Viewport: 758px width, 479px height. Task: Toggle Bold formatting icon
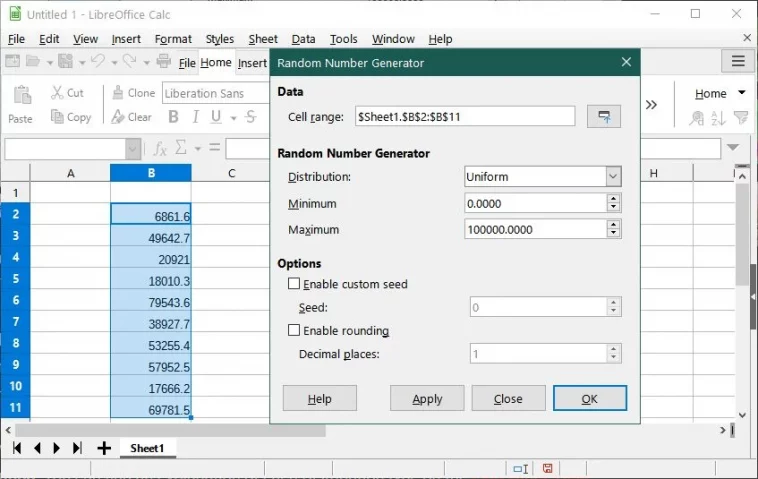(173, 117)
